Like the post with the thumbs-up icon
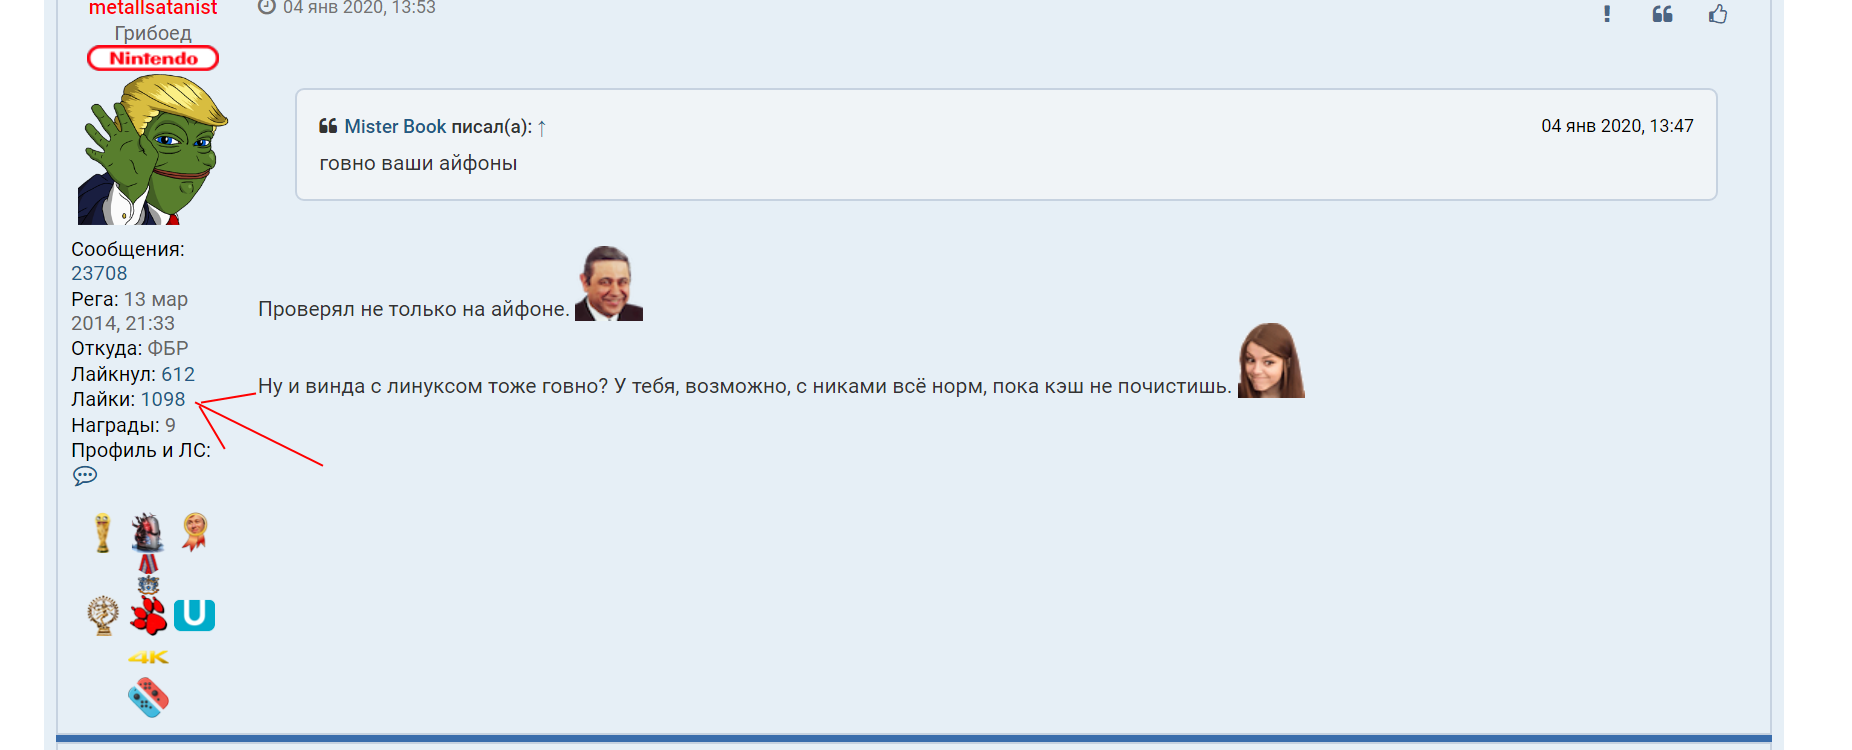The width and height of the screenshot is (1852, 750). pos(1718,14)
